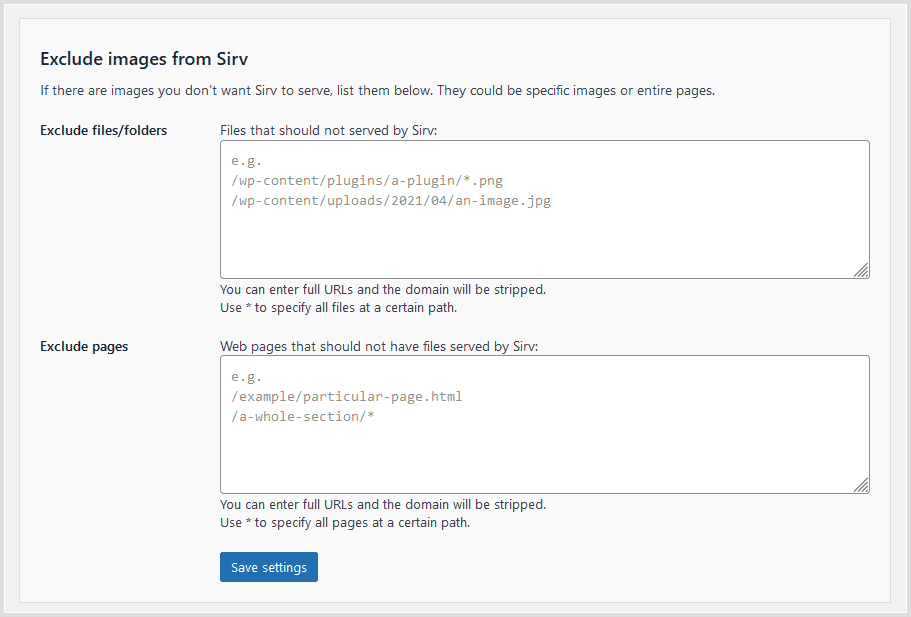This screenshot has width=911, height=617.
Task: Click the 'Exclude files/folders' label
Action: 103,130
